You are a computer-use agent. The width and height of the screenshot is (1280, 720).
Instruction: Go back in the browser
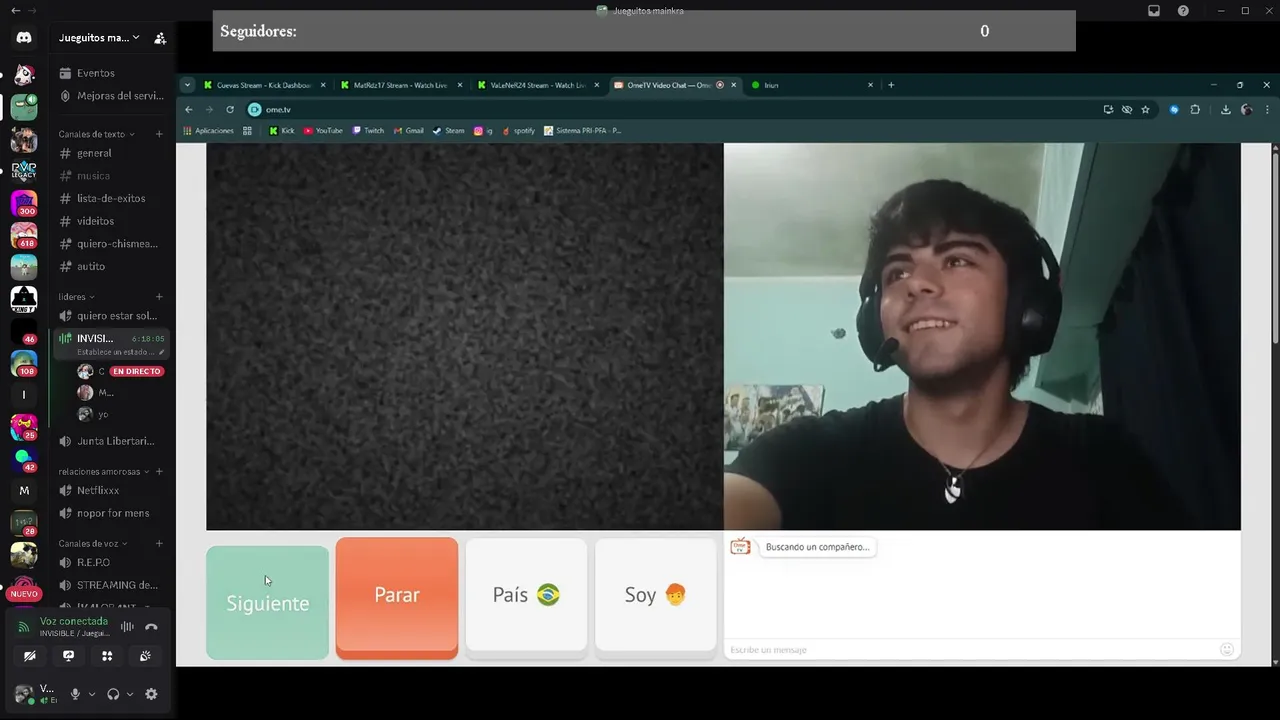coord(189,109)
